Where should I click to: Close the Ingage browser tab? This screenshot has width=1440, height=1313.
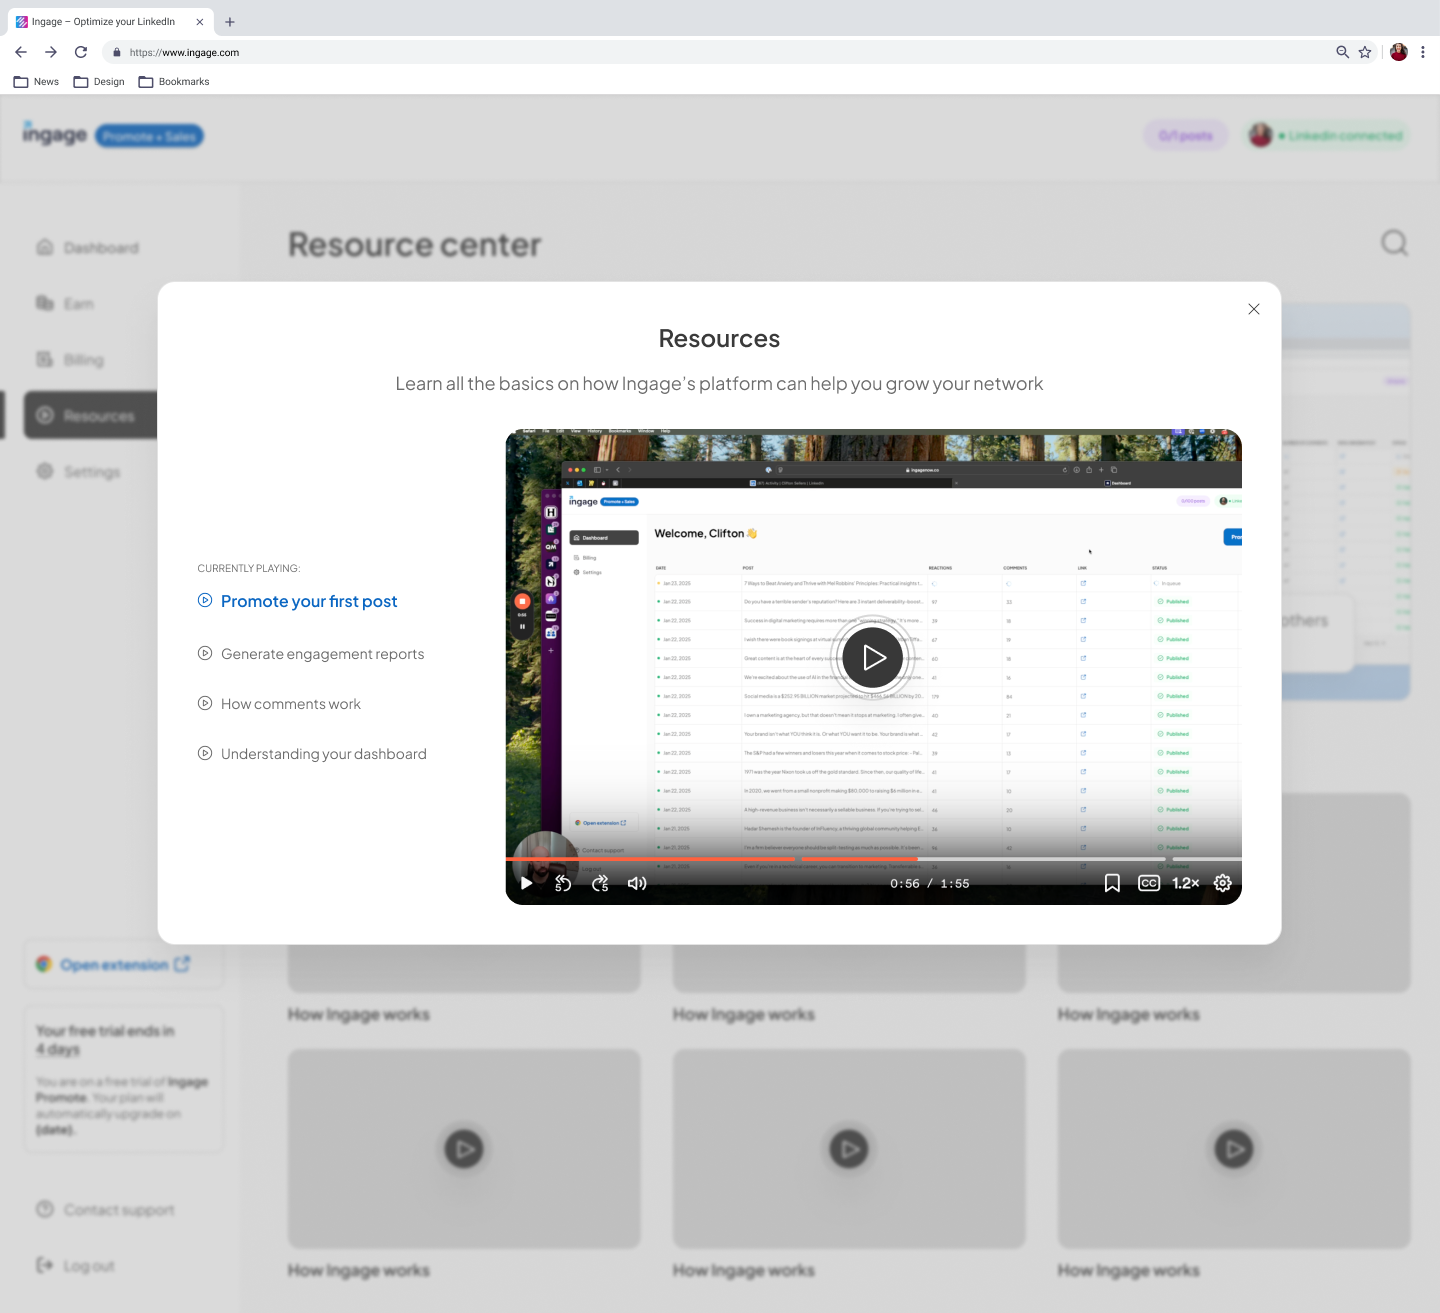pos(200,22)
